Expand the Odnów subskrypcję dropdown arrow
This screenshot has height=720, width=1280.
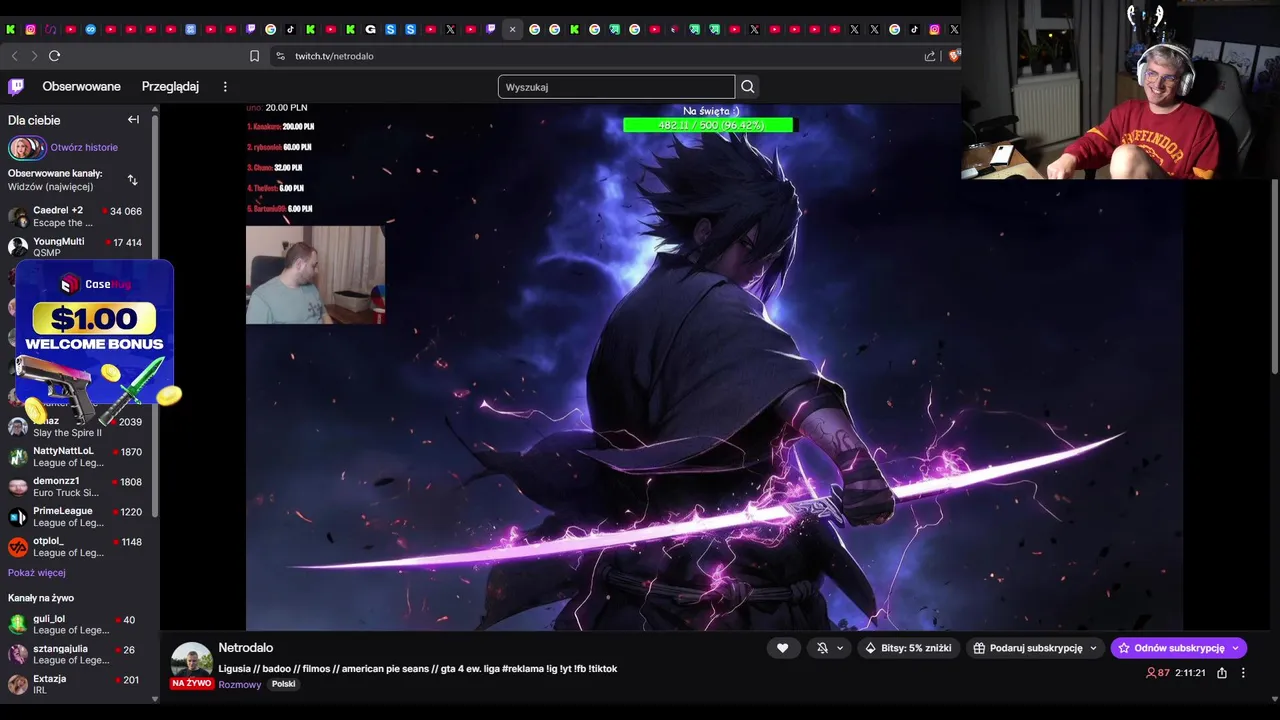coord(1236,648)
